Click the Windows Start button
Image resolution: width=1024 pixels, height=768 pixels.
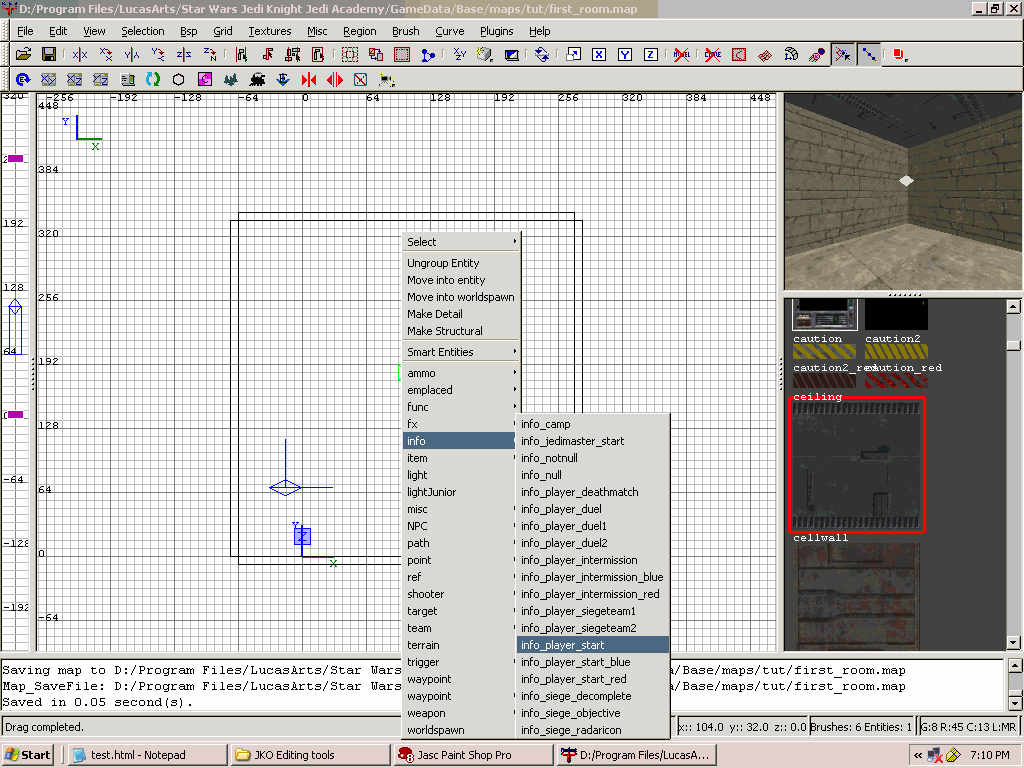(27, 755)
